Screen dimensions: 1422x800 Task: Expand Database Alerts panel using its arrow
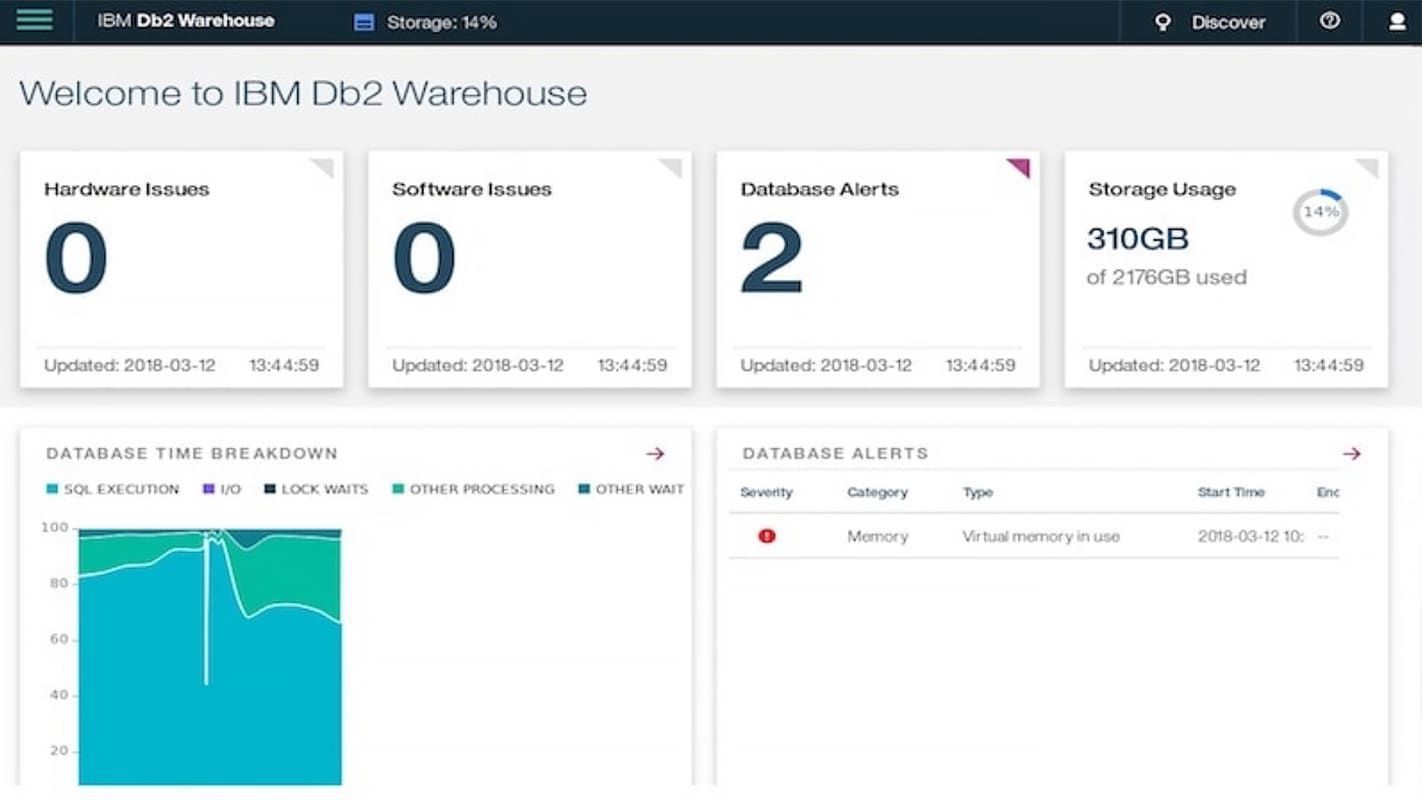click(x=1352, y=453)
